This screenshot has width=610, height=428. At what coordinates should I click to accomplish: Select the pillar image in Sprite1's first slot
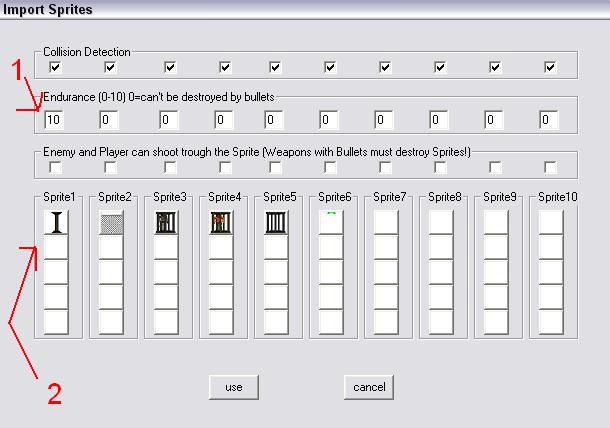(56, 222)
